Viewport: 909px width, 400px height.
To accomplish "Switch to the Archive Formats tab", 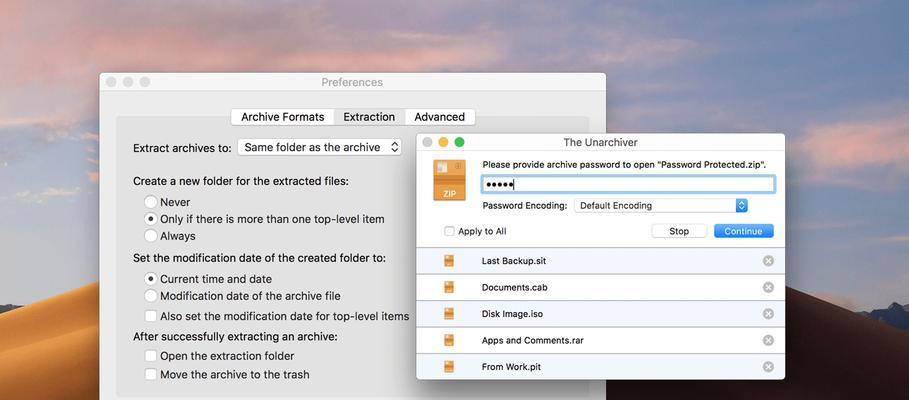I will click(282, 117).
